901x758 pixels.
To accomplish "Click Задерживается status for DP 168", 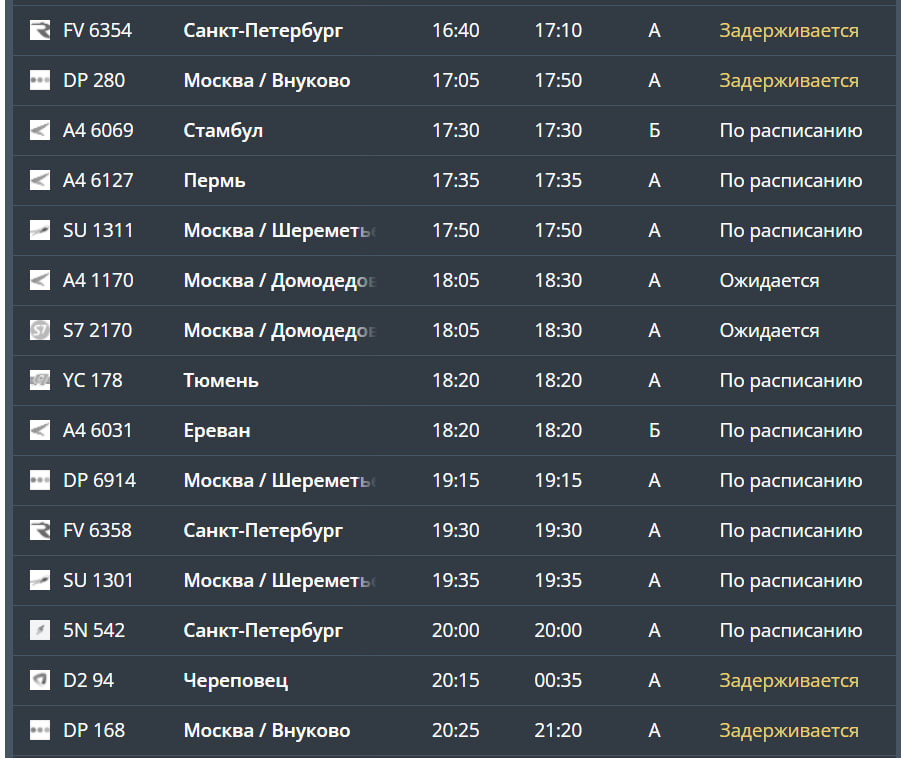I will pyautogui.click(x=789, y=731).
